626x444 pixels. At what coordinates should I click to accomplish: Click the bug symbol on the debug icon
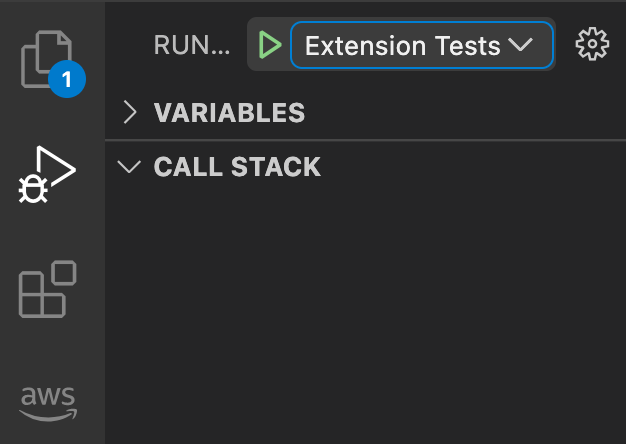[33, 189]
